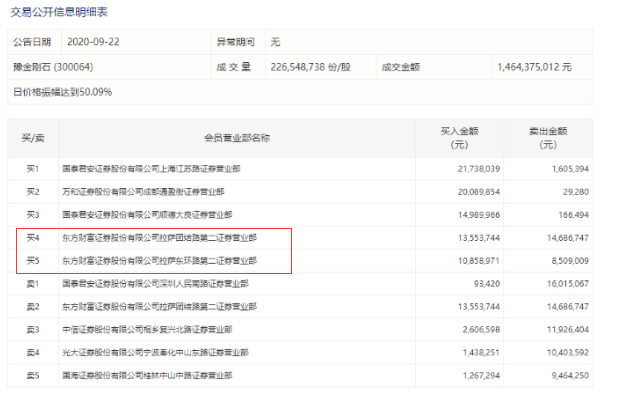Click the 无 value beside 异常期间

(x=276, y=42)
